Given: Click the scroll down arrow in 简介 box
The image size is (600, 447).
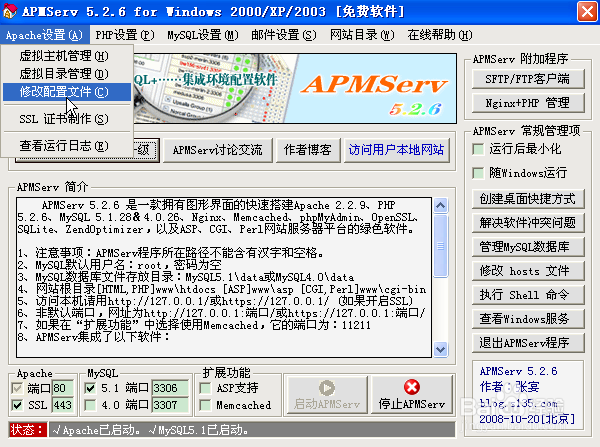Looking at the screenshot, I should [x=441, y=349].
